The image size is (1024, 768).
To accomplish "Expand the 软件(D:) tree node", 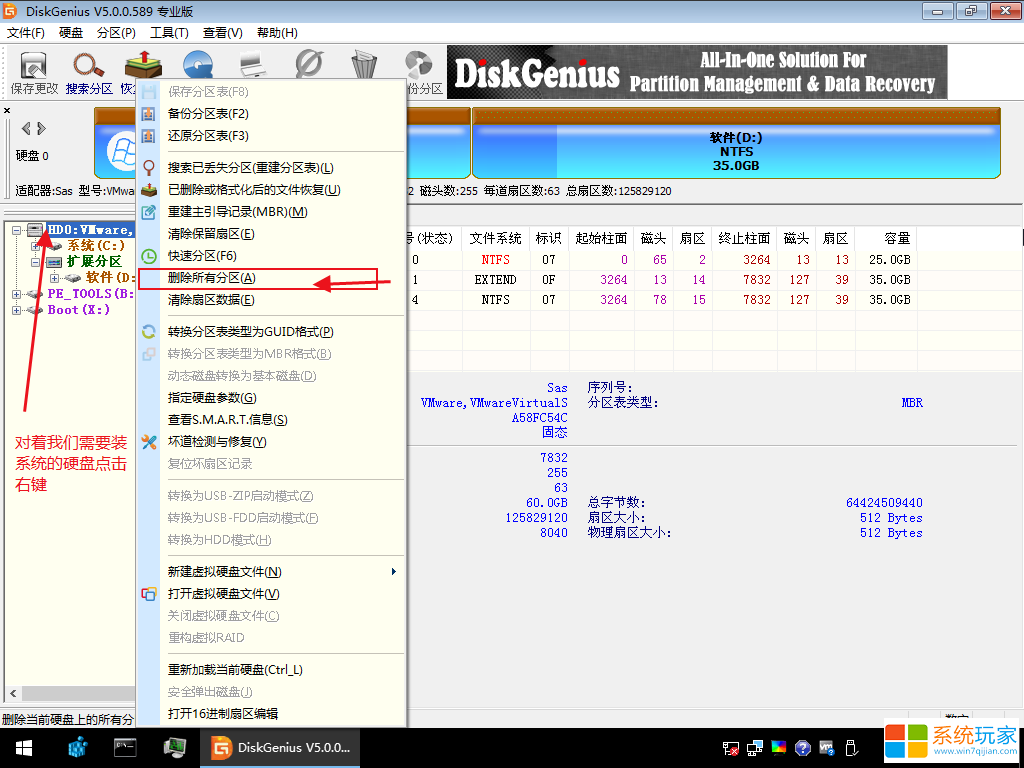I will 55,278.
